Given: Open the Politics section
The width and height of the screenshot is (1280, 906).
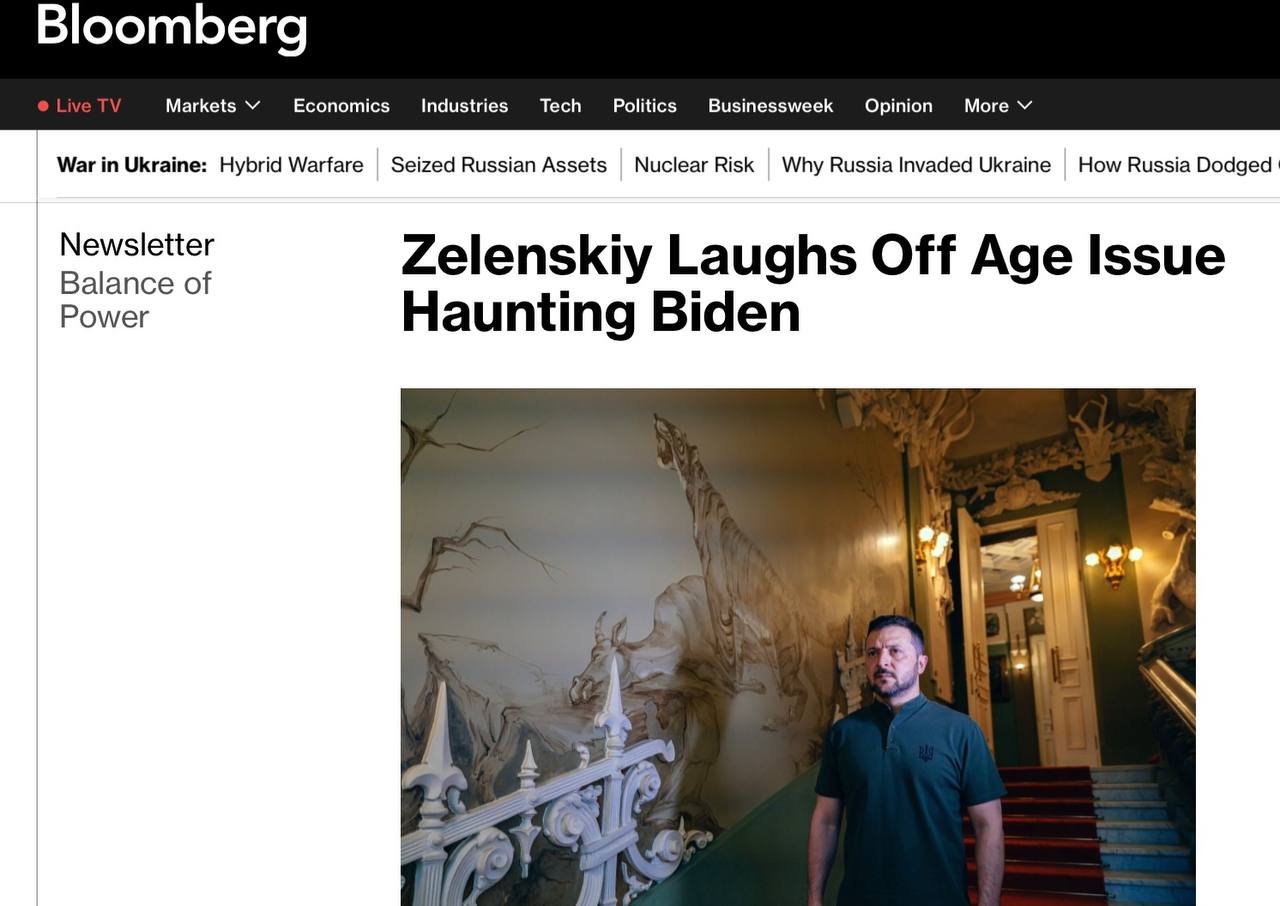Looking at the screenshot, I should 645,106.
